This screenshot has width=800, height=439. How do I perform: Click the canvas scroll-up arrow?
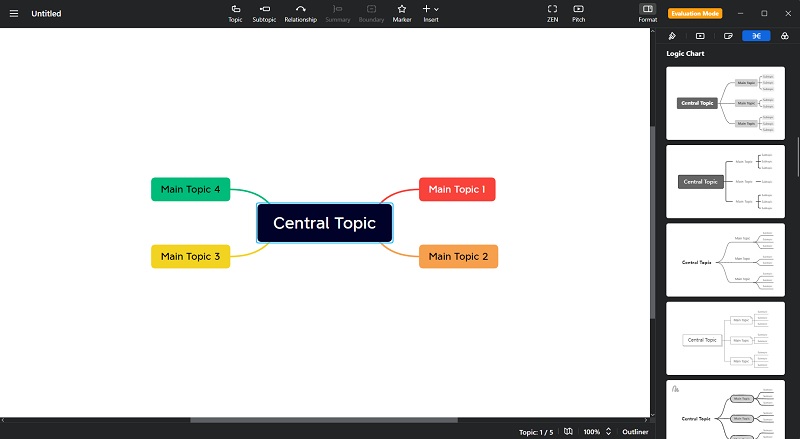[652, 32]
